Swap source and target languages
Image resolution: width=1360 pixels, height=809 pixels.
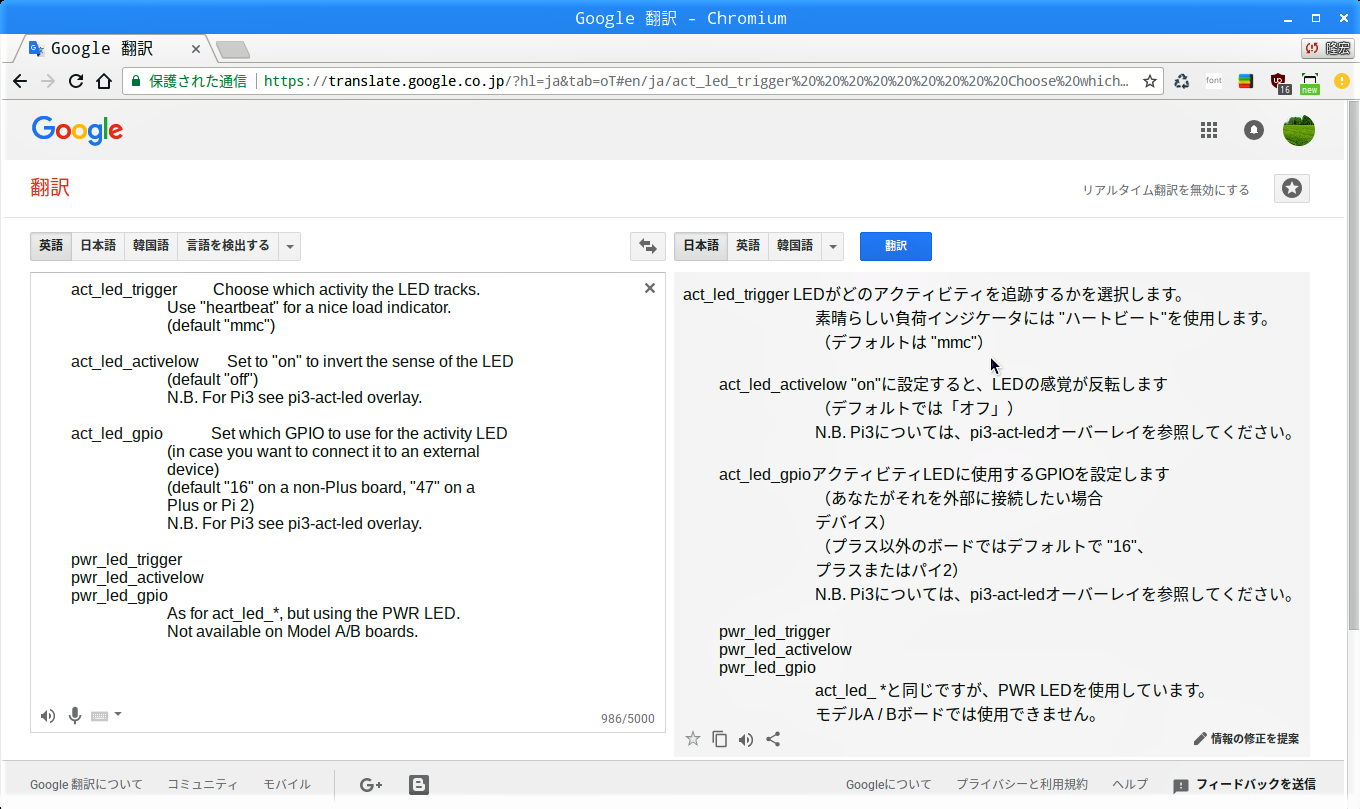click(648, 246)
